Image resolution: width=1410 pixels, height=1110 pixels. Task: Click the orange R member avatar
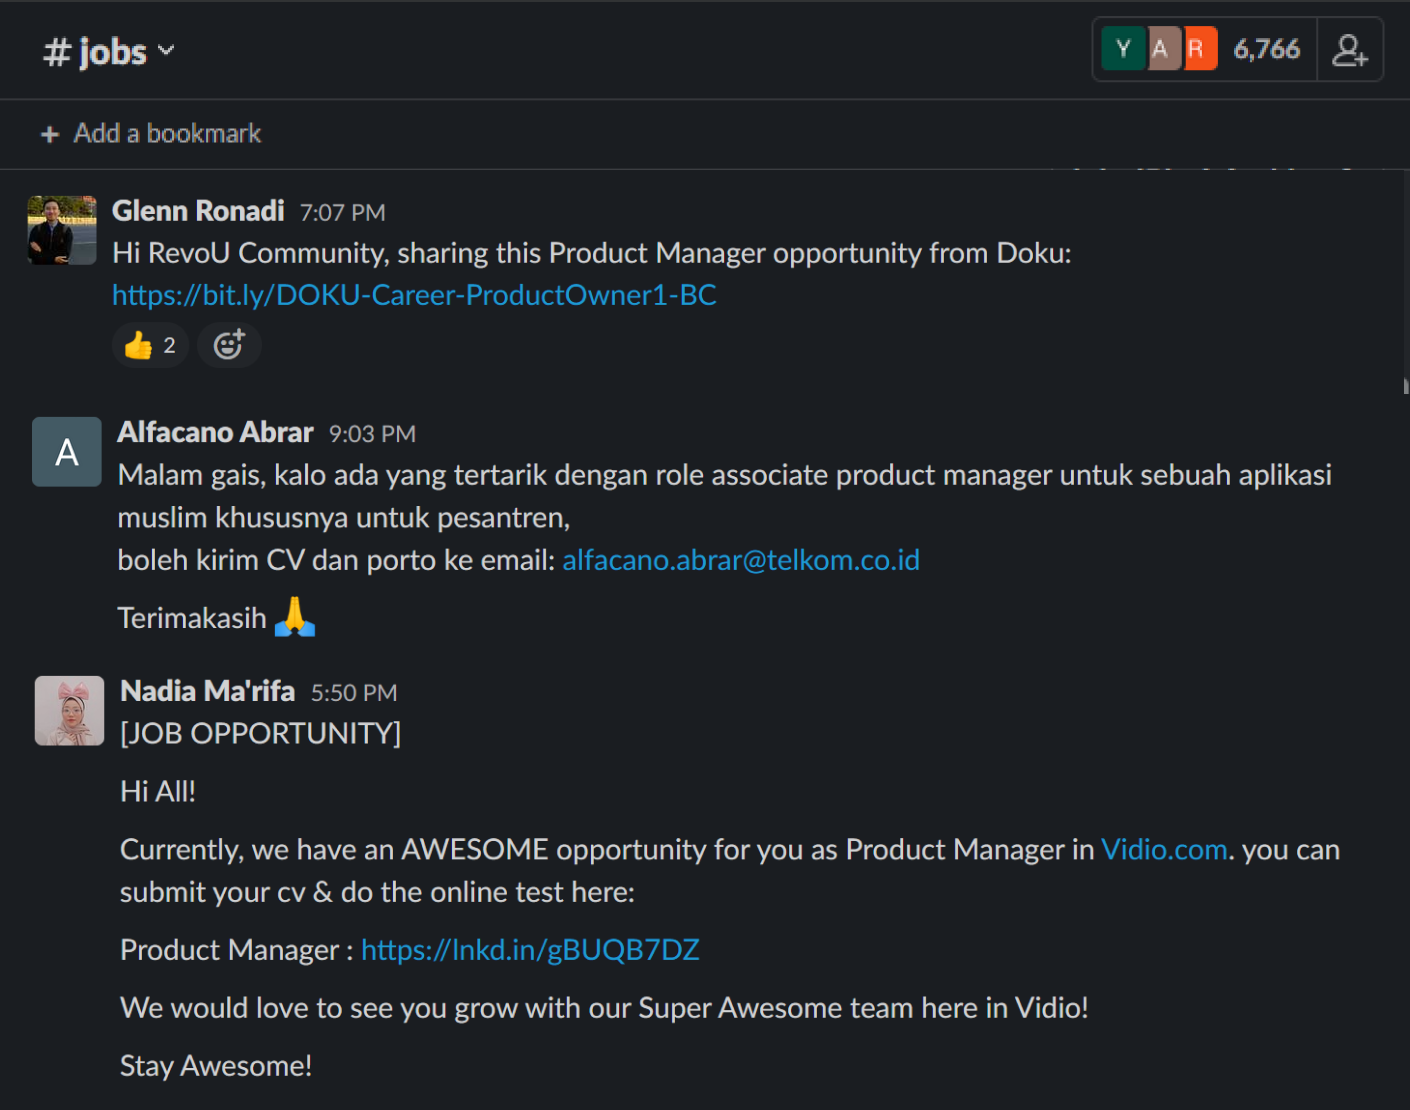coord(1198,49)
